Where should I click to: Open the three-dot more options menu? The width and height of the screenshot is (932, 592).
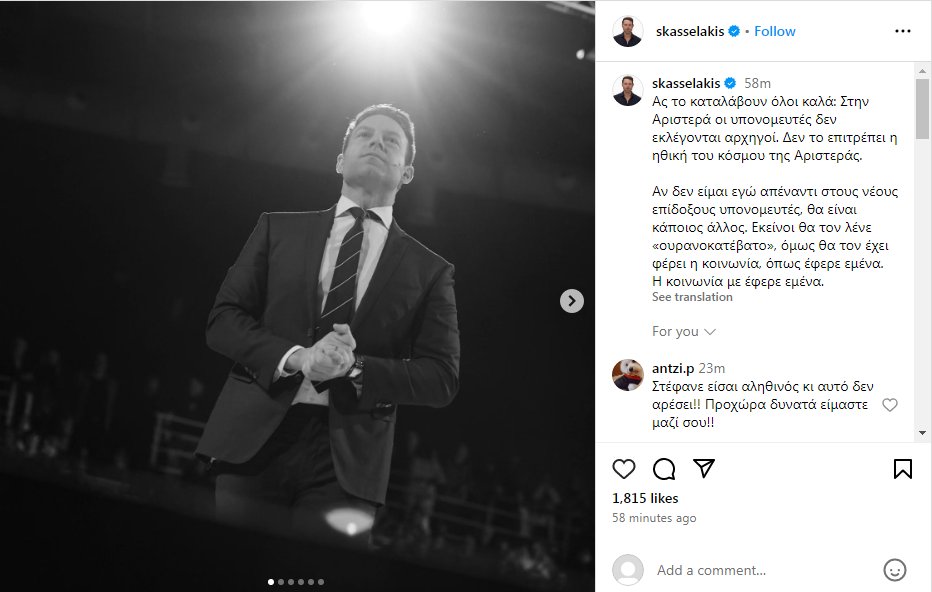(903, 31)
